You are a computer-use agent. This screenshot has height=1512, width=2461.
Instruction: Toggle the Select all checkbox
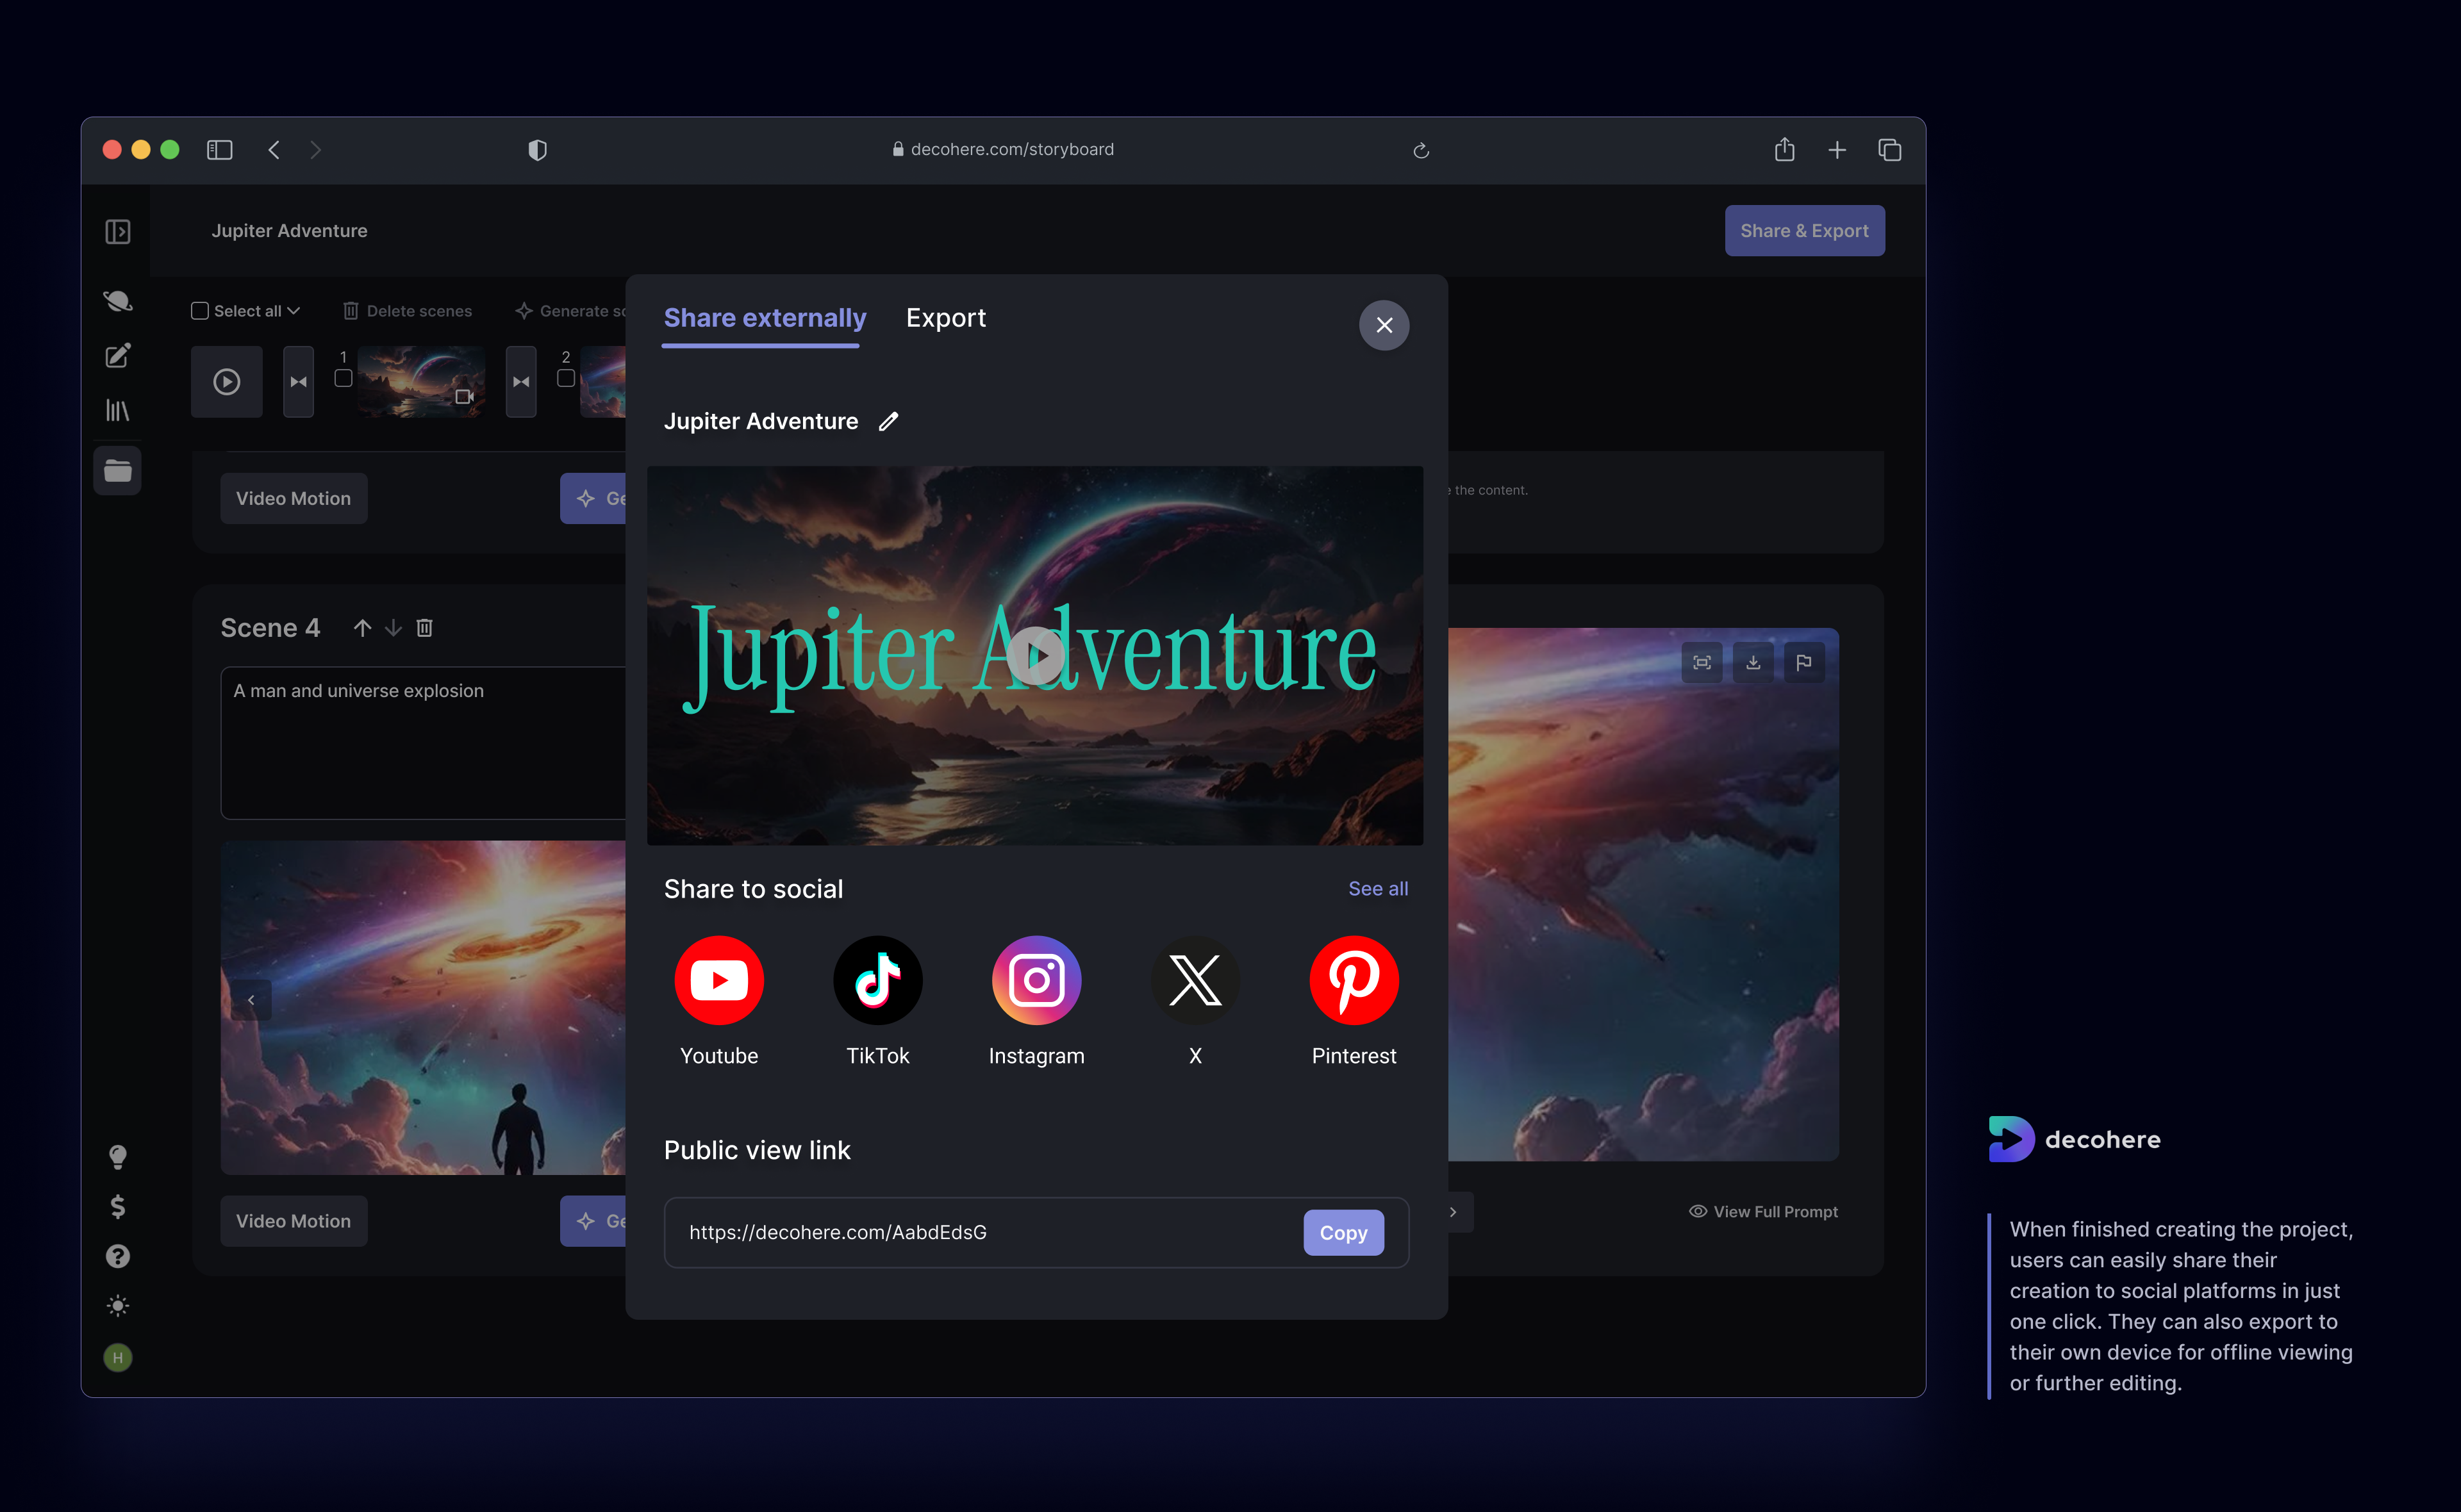(200, 311)
